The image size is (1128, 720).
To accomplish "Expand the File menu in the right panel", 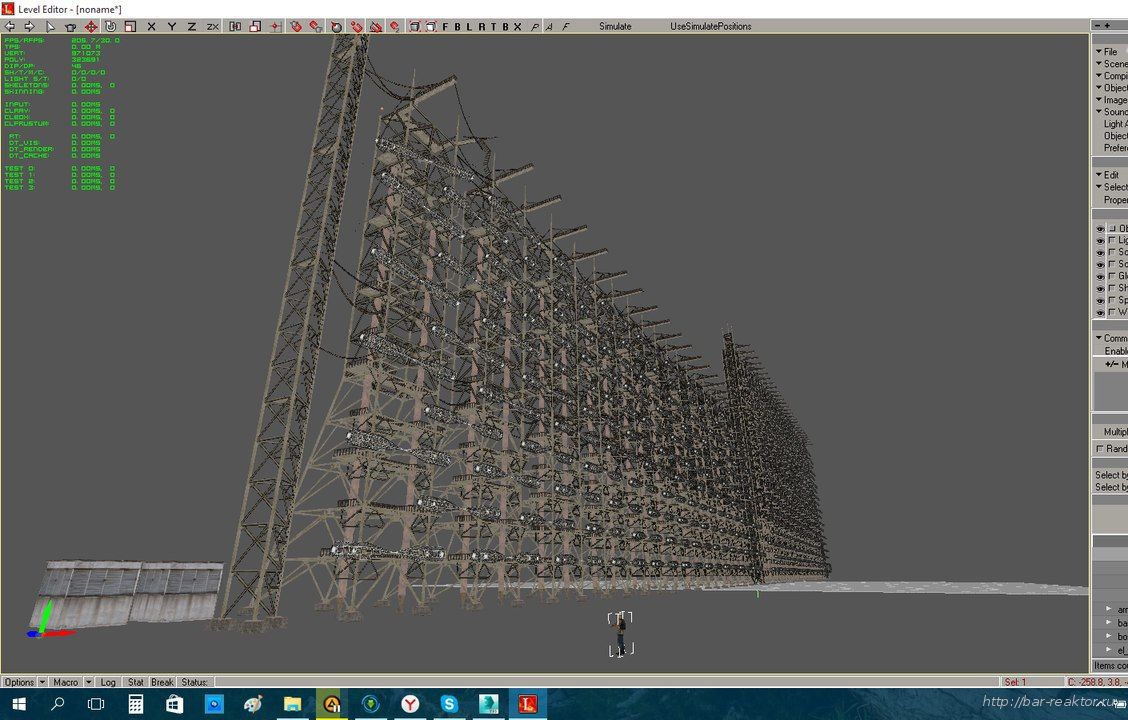I will click(1109, 52).
